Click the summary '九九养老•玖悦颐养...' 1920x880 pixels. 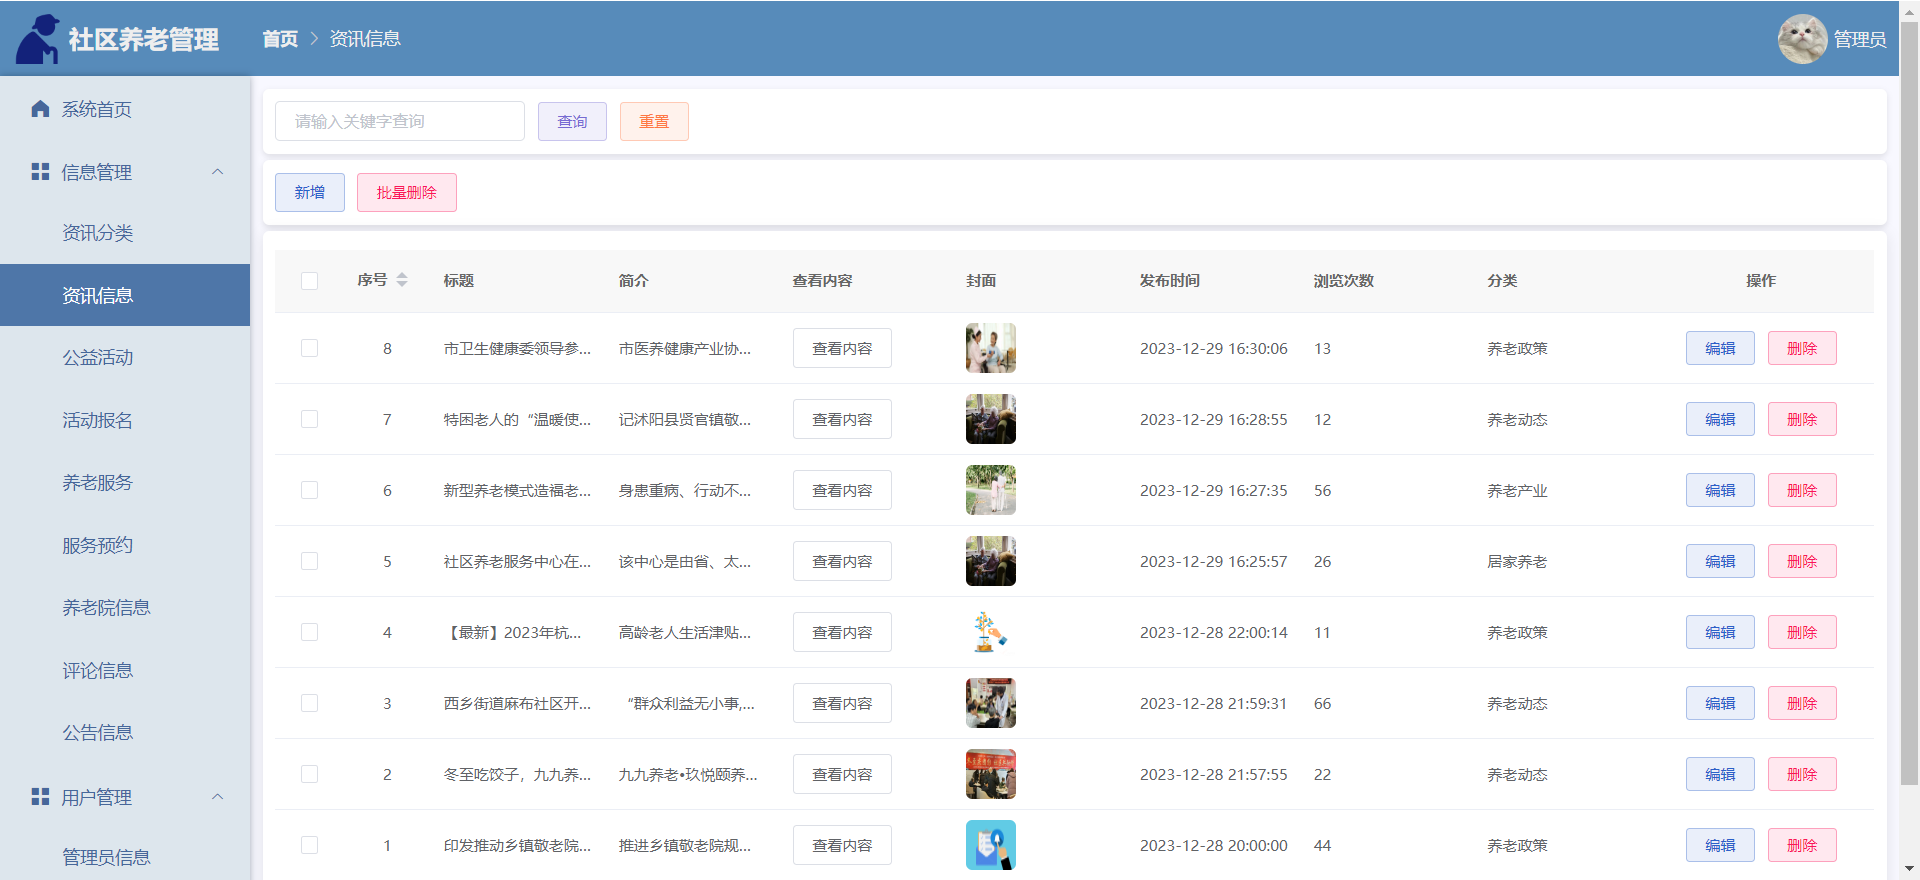pos(688,774)
